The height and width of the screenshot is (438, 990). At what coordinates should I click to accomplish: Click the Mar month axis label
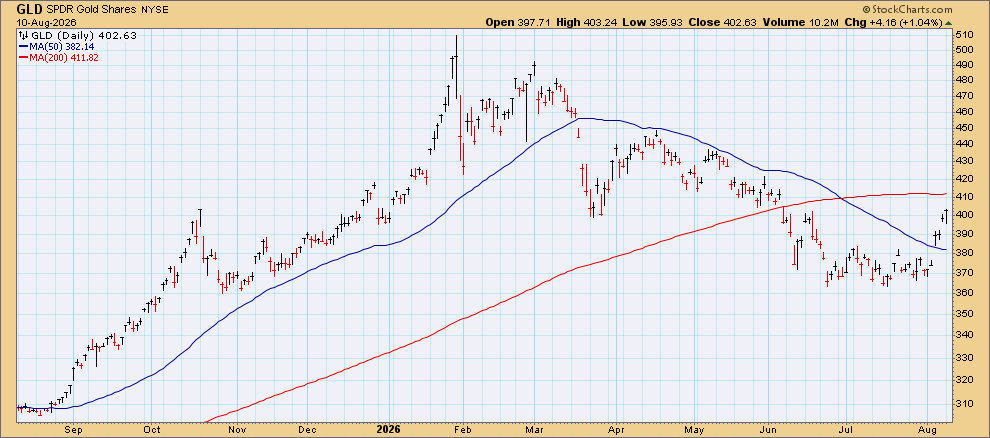(x=534, y=428)
